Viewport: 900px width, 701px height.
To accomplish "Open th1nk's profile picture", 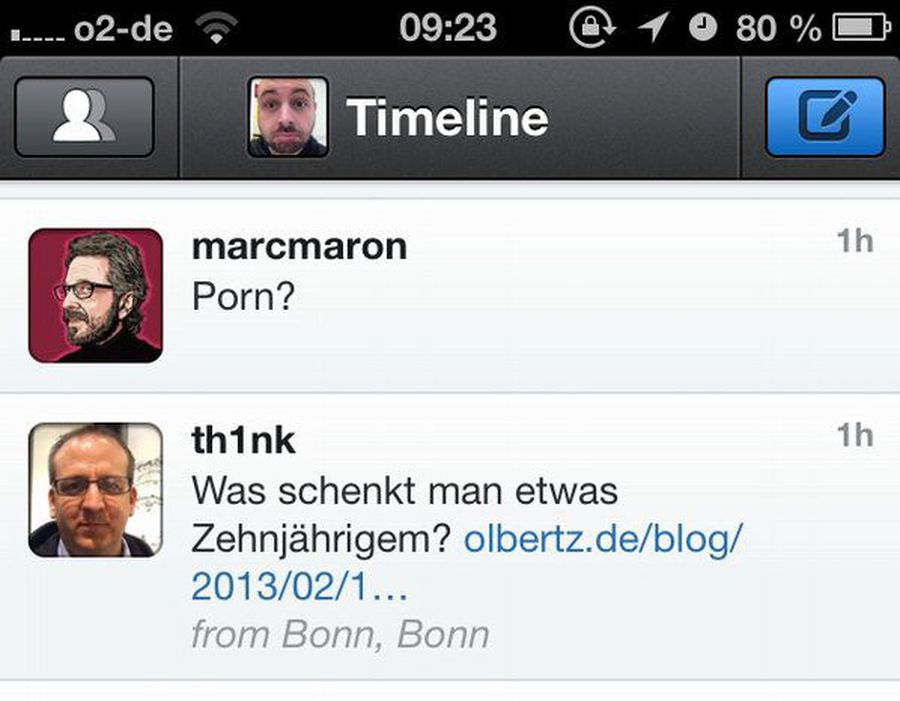I will (x=95, y=489).
